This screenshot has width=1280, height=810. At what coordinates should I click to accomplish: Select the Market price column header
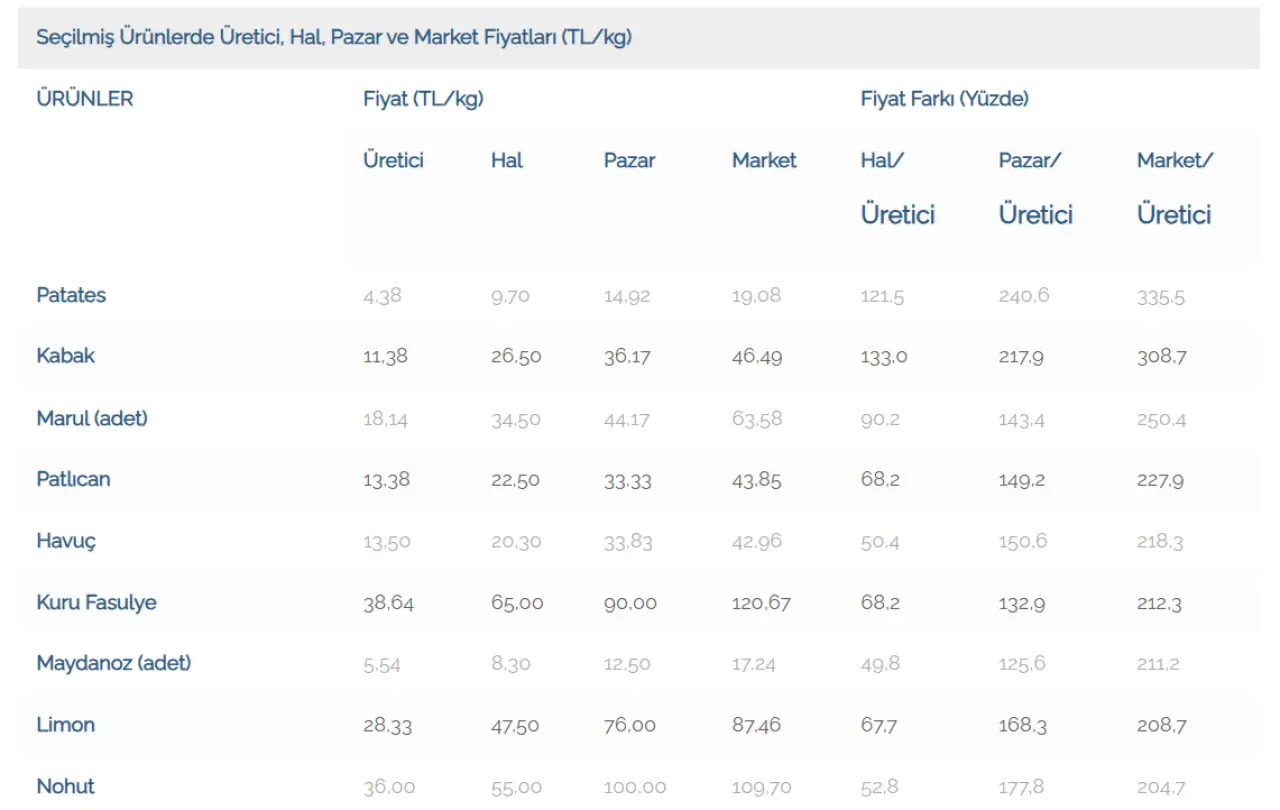click(x=764, y=160)
